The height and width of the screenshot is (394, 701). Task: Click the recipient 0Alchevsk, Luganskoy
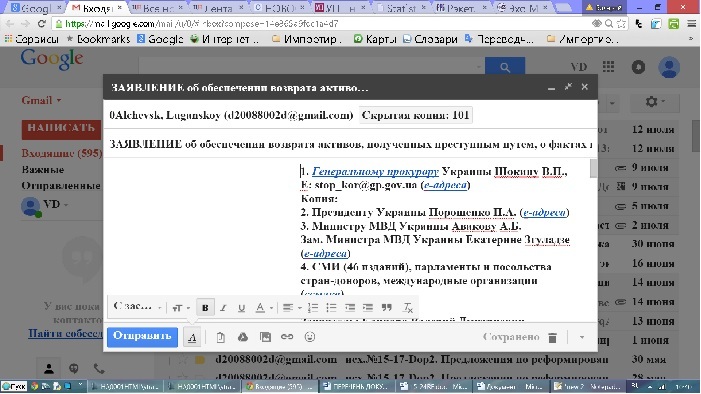coord(231,115)
